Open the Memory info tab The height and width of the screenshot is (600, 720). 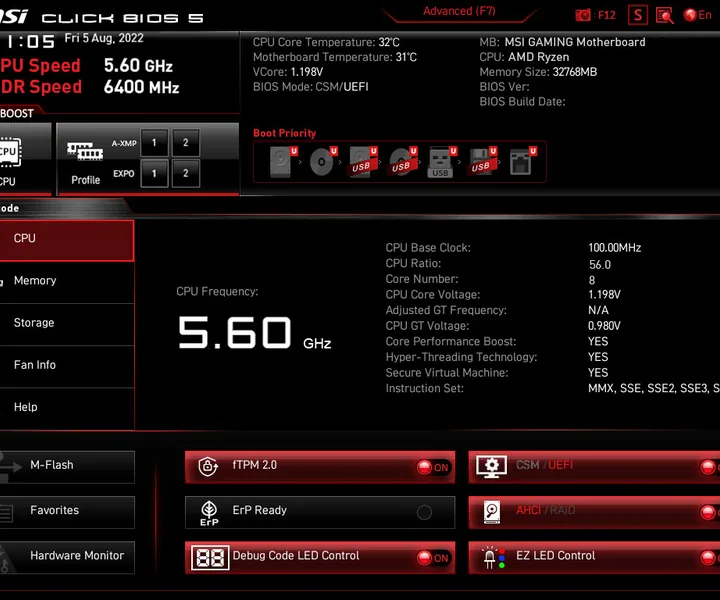[67, 282]
